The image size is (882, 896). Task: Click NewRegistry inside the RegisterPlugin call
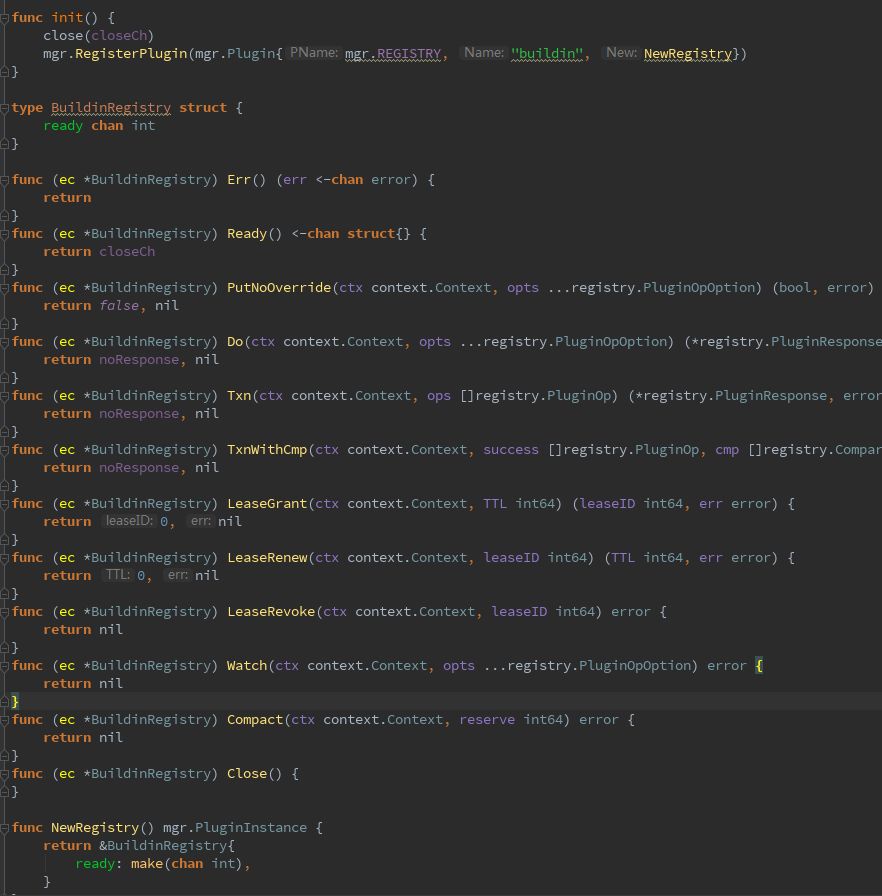click(688, 54)
